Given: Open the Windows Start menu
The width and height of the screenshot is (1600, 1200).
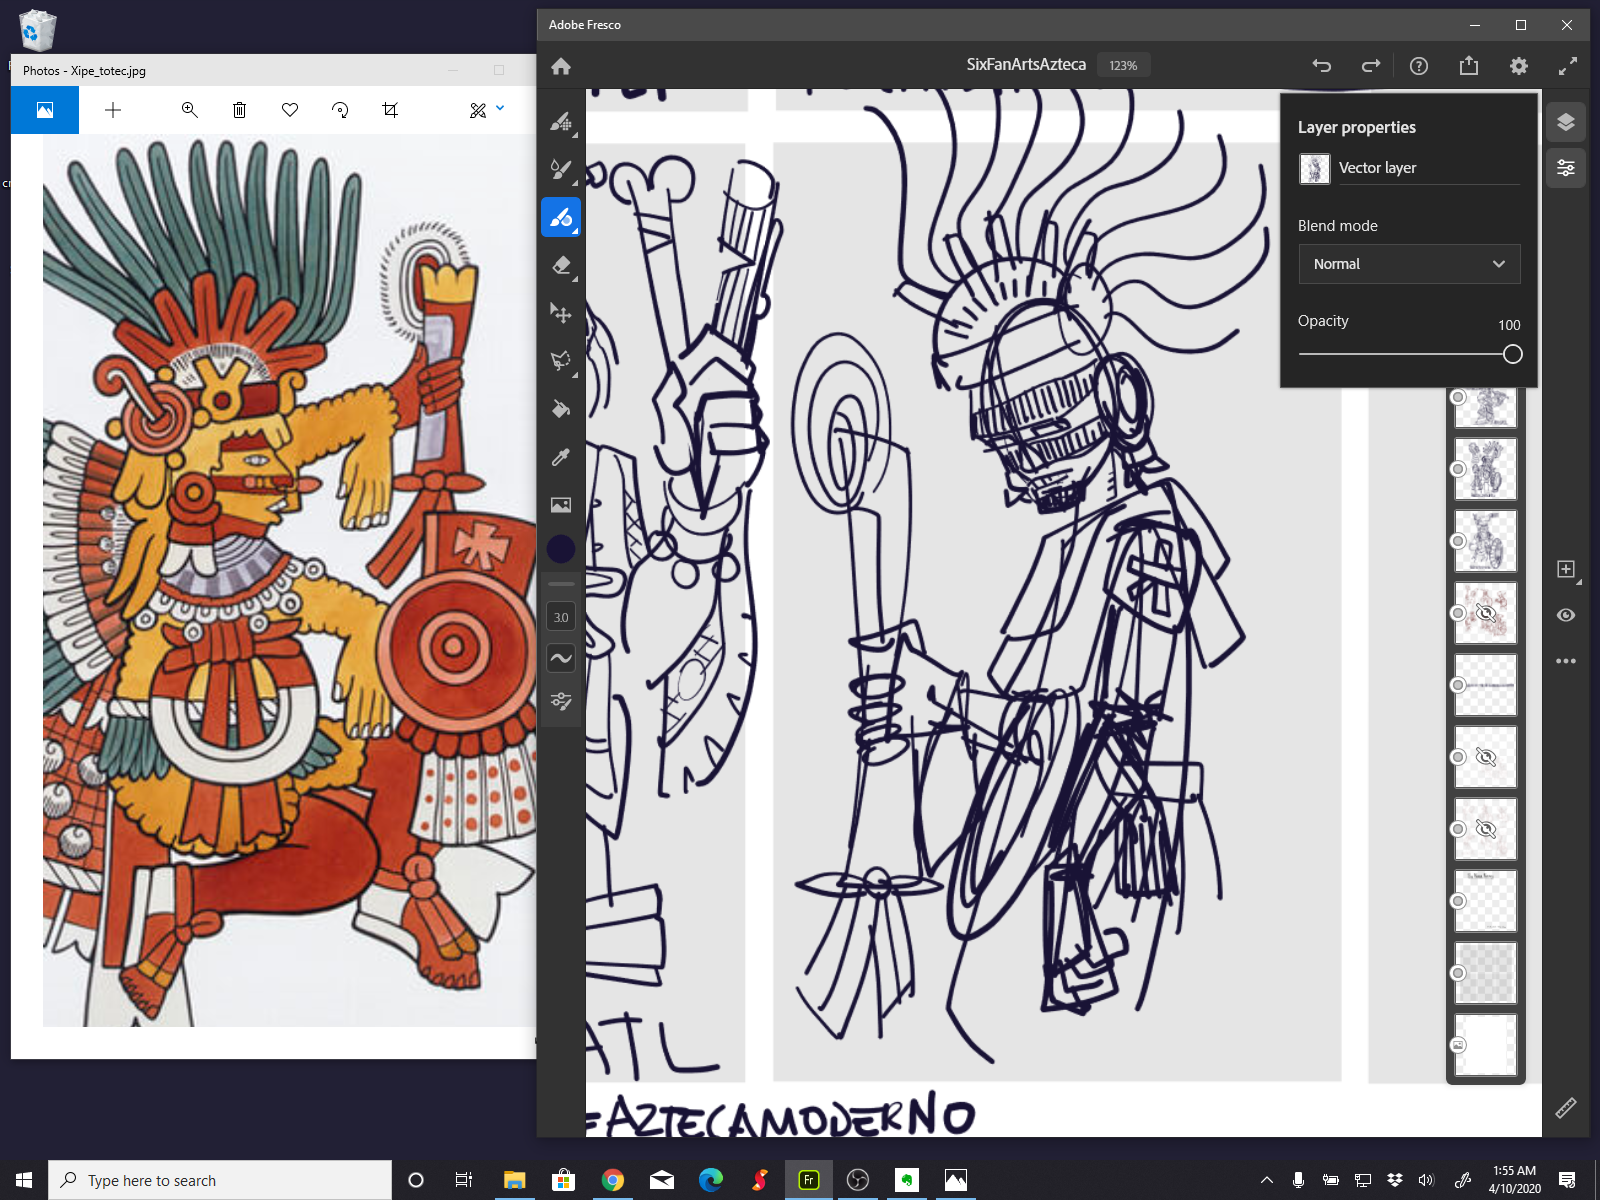Looking at the screenshot, I should pos(24,1180).
